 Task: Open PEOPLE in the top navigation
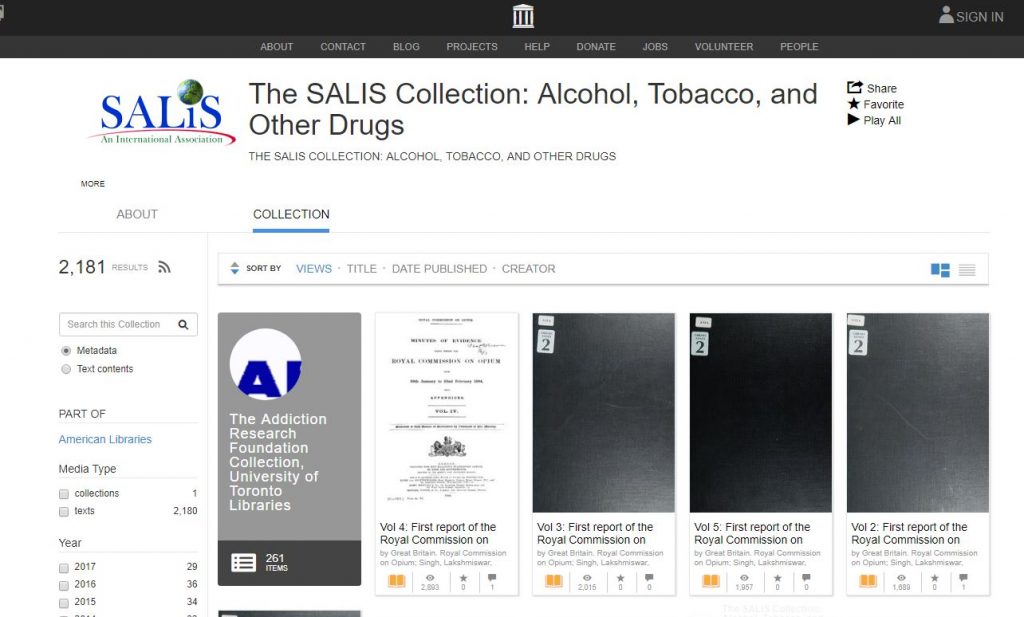(x=799, y=46)
